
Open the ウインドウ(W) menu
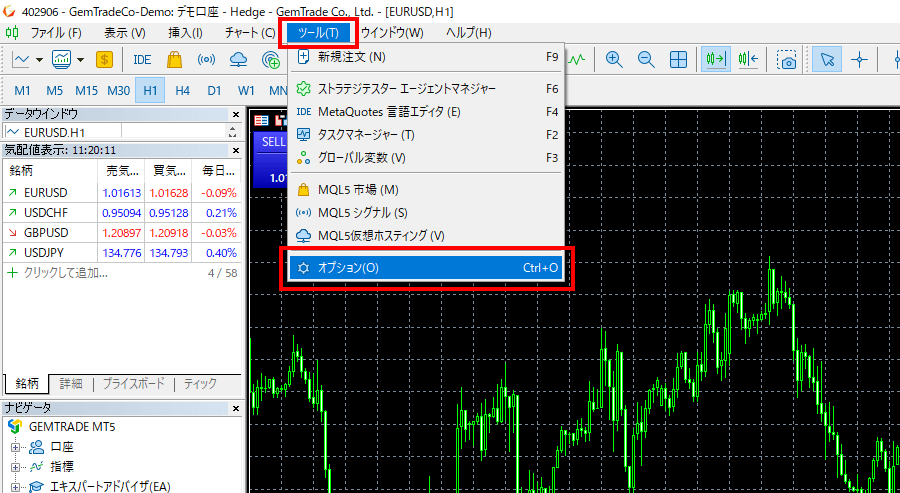tap(393, 33)
